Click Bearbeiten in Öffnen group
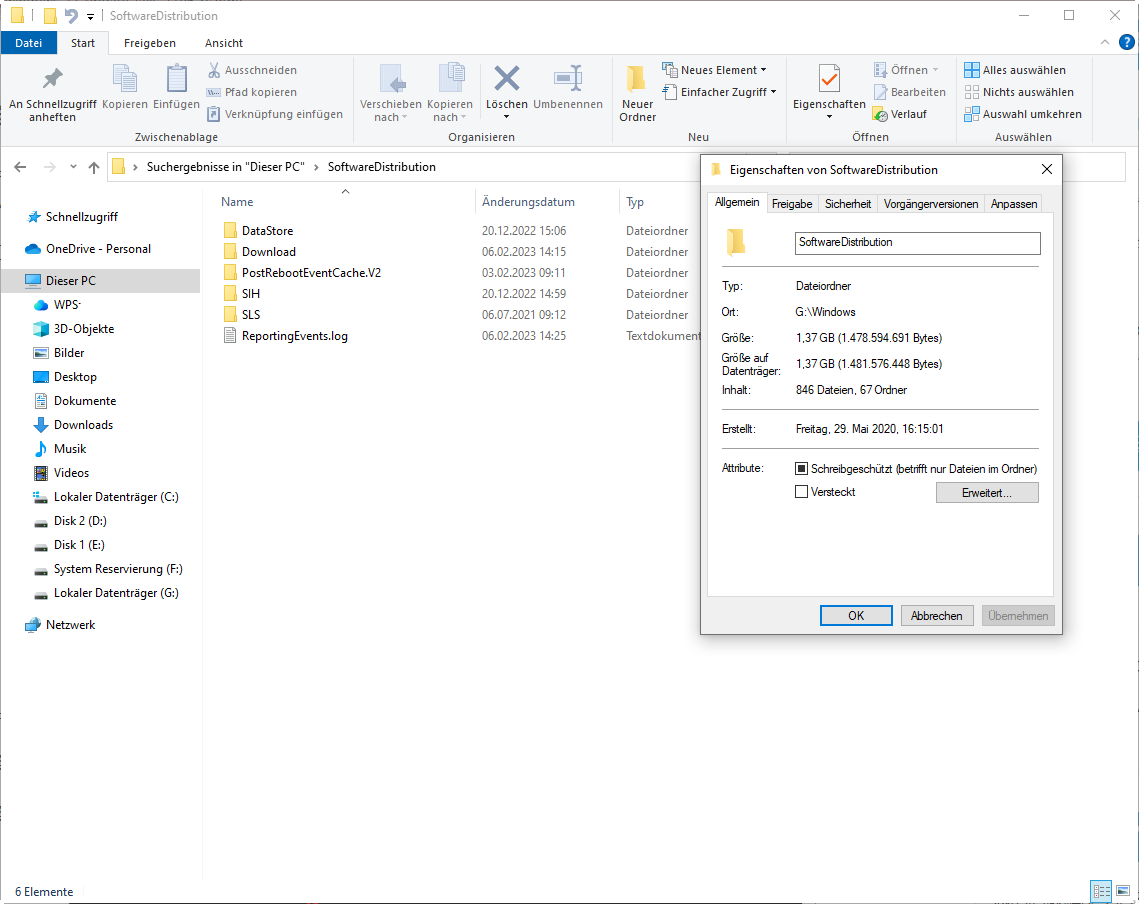Viewport: 1139px width, 904px height. pyautogui.click(x=909, y=92)
